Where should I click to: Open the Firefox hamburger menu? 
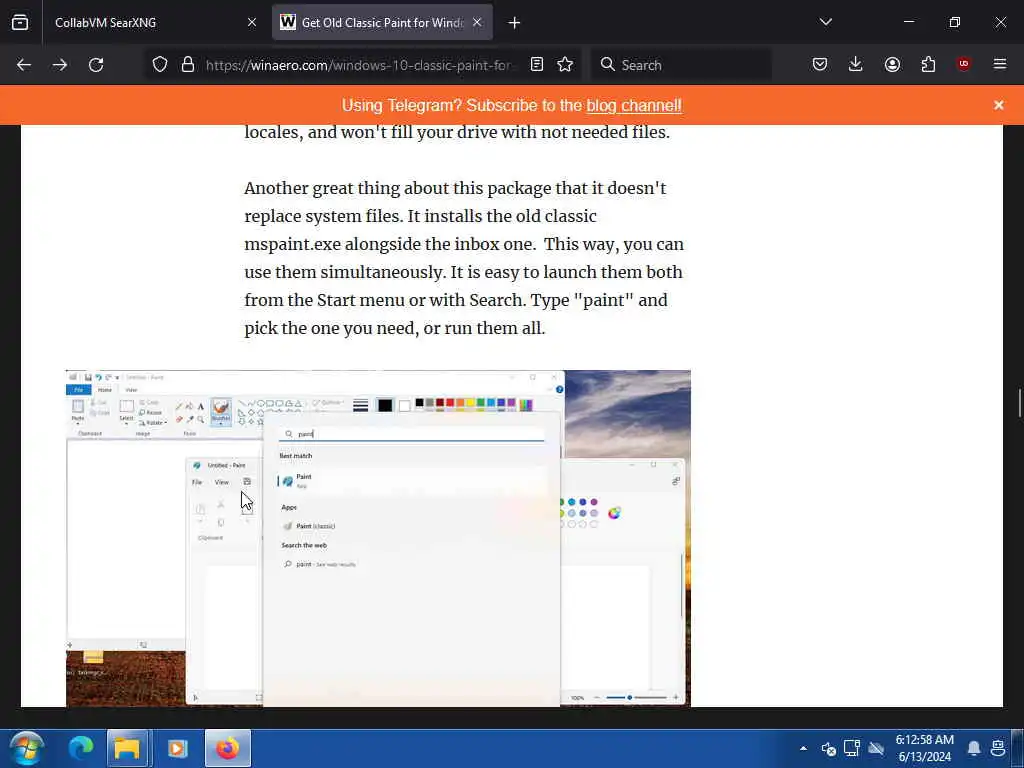pyautogui.click(x=1000, y=64)
